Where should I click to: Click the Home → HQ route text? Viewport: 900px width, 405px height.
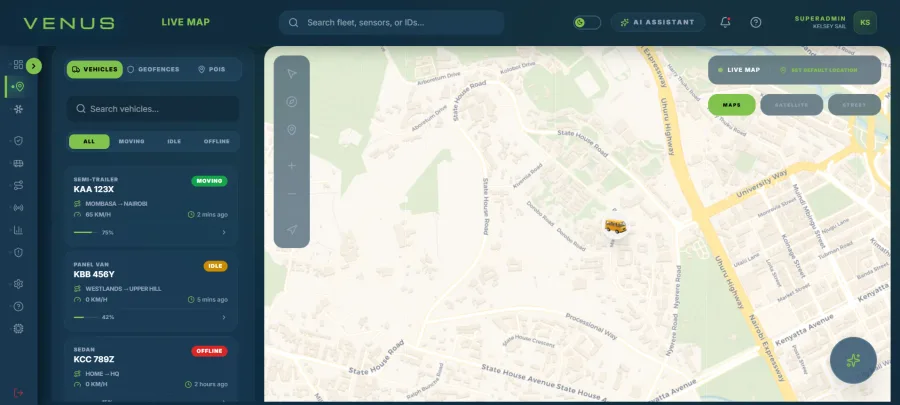pos(102,373)
